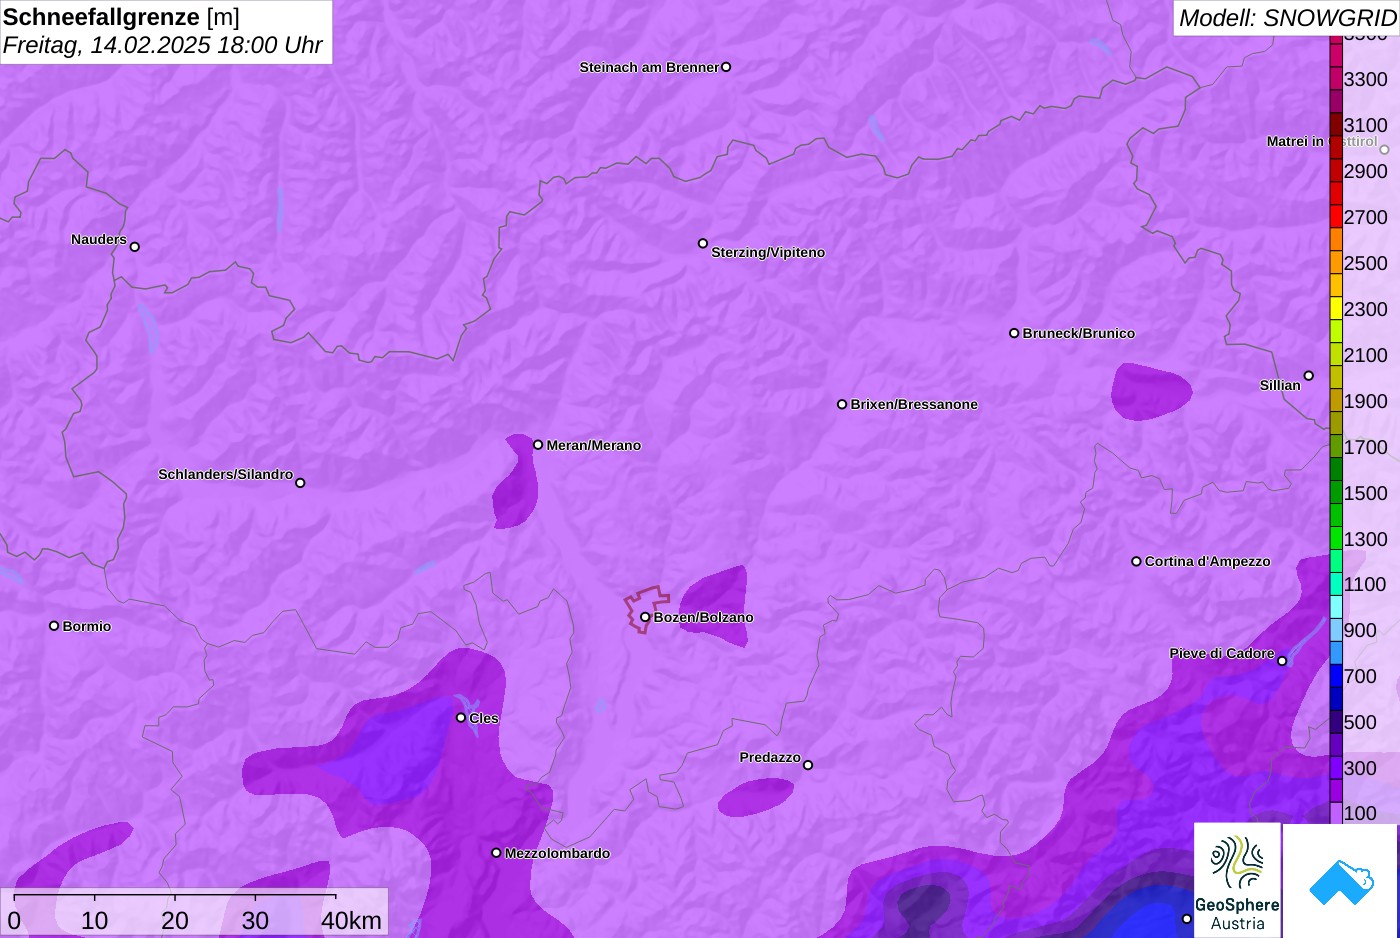Click the Bozen/Bolzano city marker dot
Screen dimensions: 1400x938
645,617
